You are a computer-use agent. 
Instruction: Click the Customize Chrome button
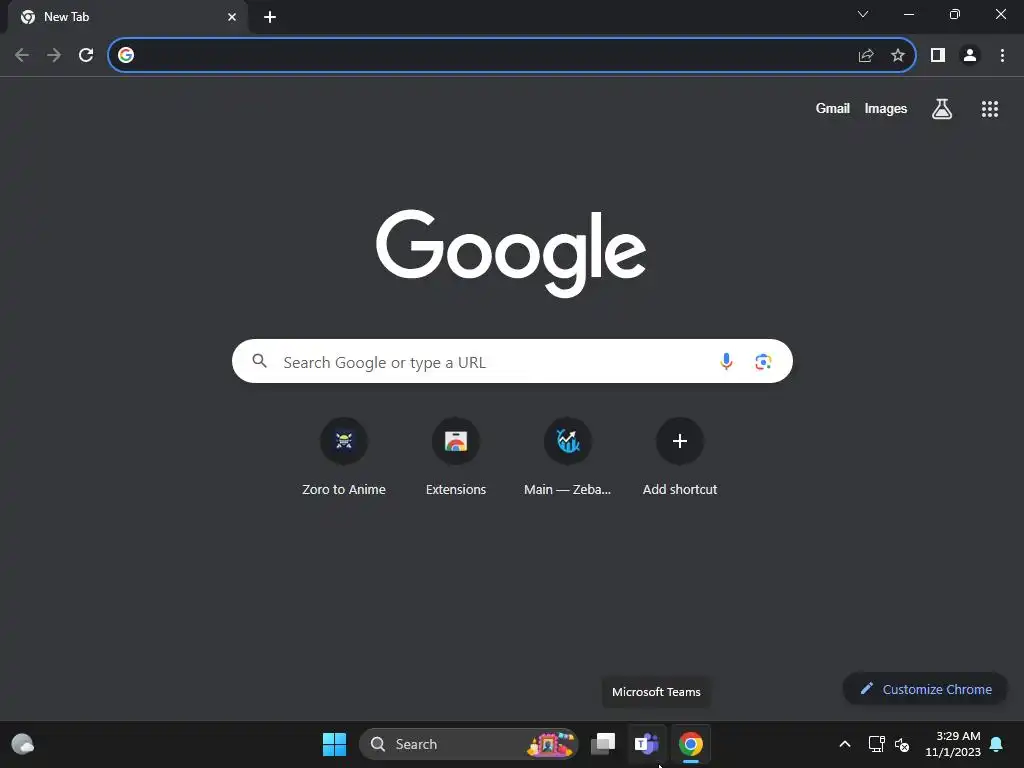coord(925,689)
